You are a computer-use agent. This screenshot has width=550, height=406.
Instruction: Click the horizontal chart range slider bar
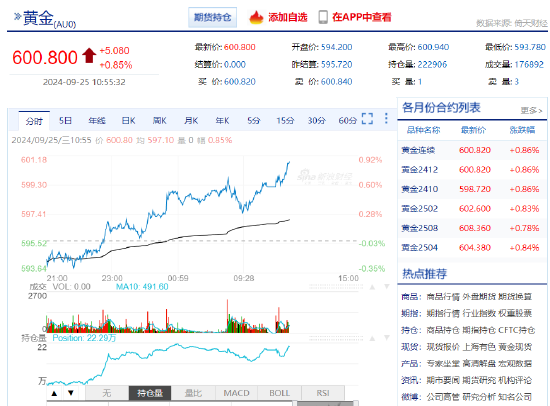click(x=202, y=403)
